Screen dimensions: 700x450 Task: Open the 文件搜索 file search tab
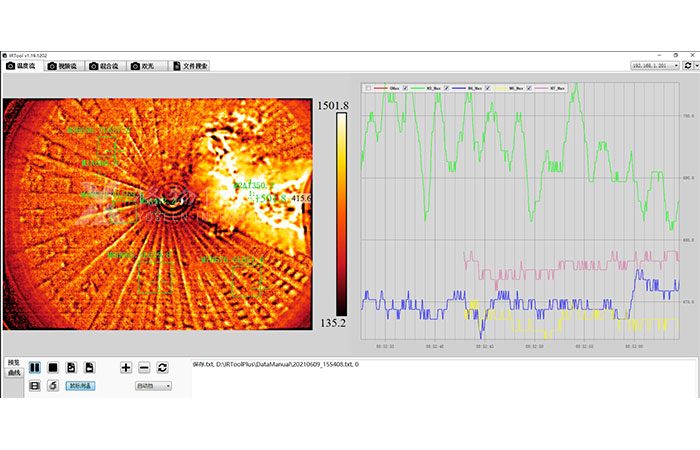click(191, 66)
